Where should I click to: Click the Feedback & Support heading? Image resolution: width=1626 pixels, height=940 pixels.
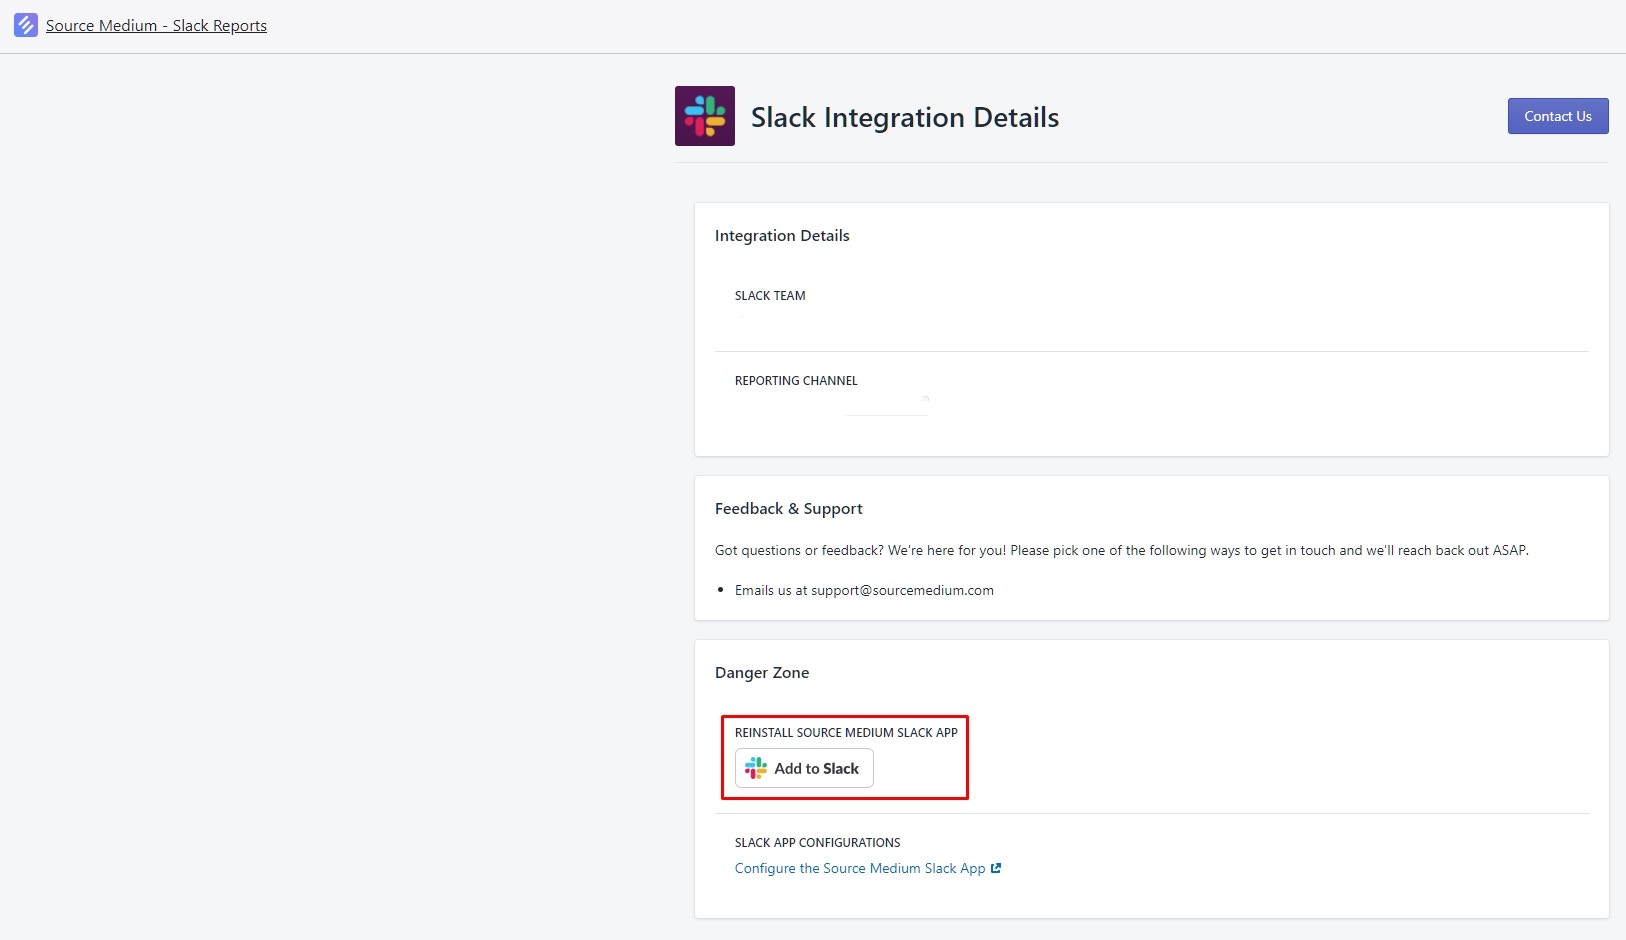(x=789, y=509)
